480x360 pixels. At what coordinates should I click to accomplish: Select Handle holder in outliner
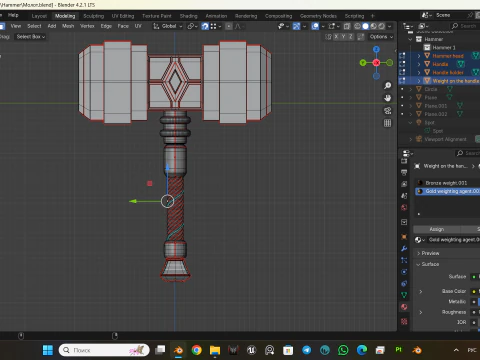448,72
